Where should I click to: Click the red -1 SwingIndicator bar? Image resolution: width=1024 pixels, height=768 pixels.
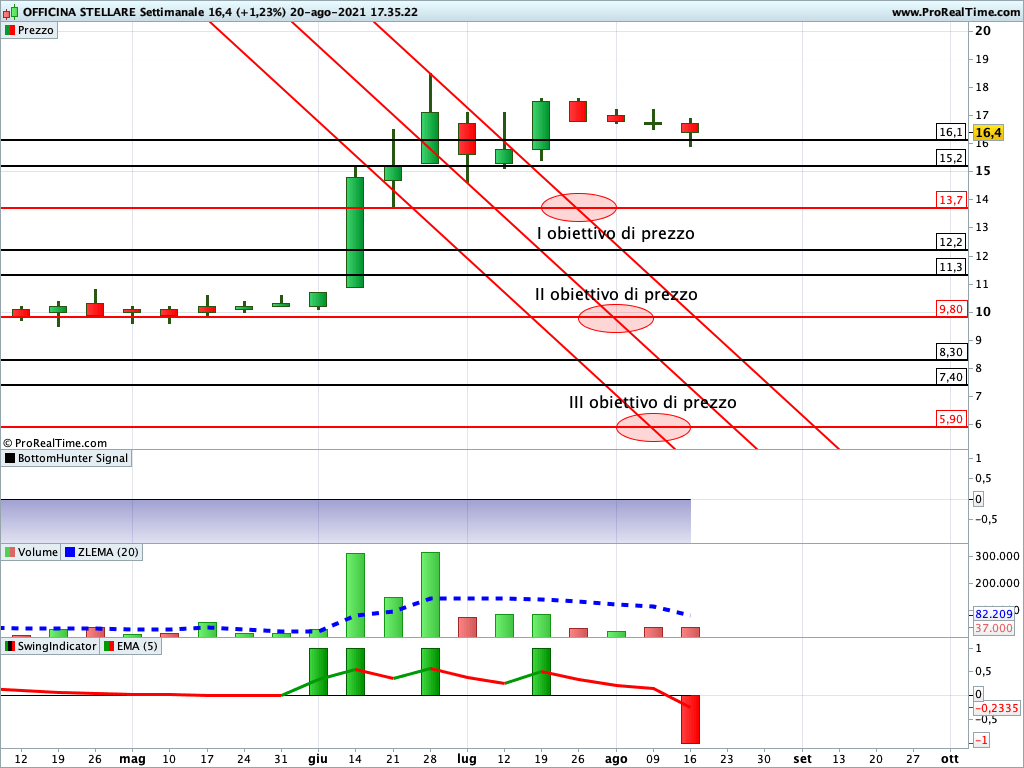point(690,719)
